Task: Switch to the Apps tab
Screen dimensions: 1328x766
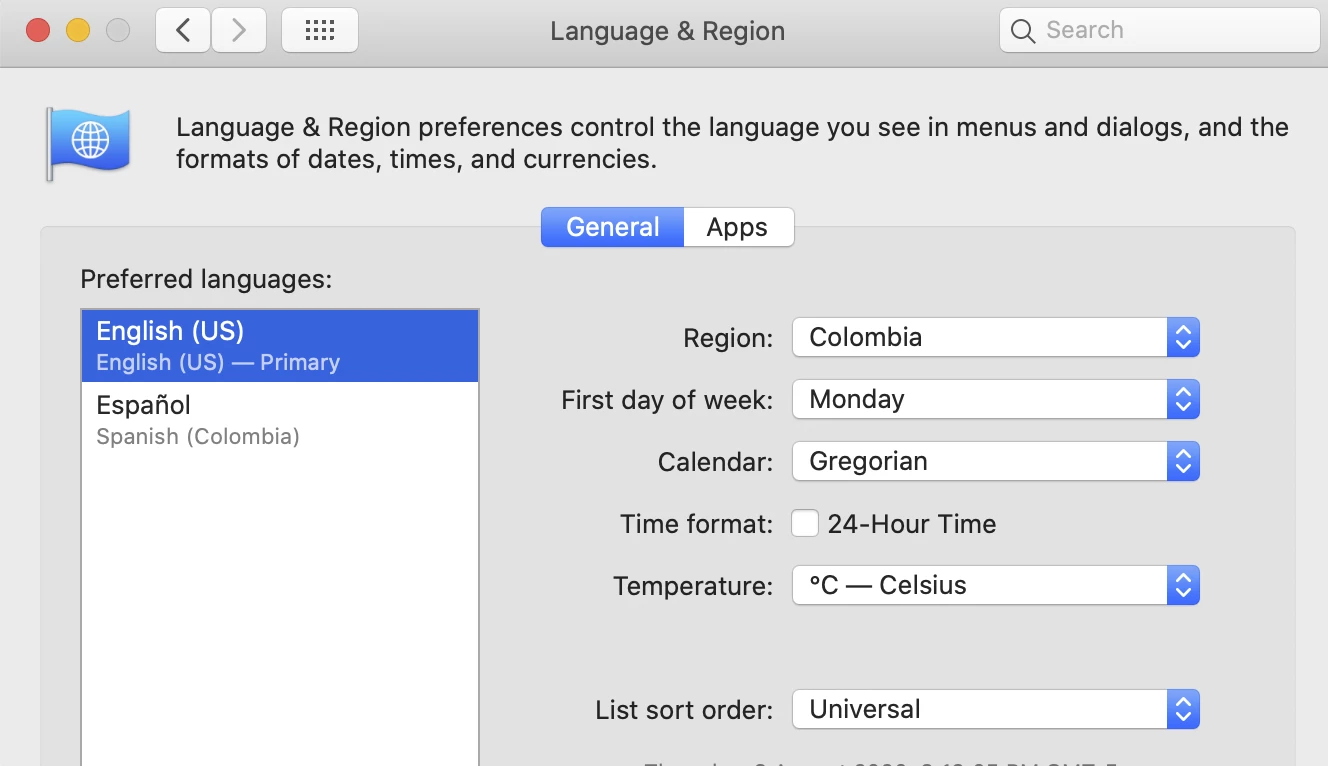Action: click(x=737, y=227)
